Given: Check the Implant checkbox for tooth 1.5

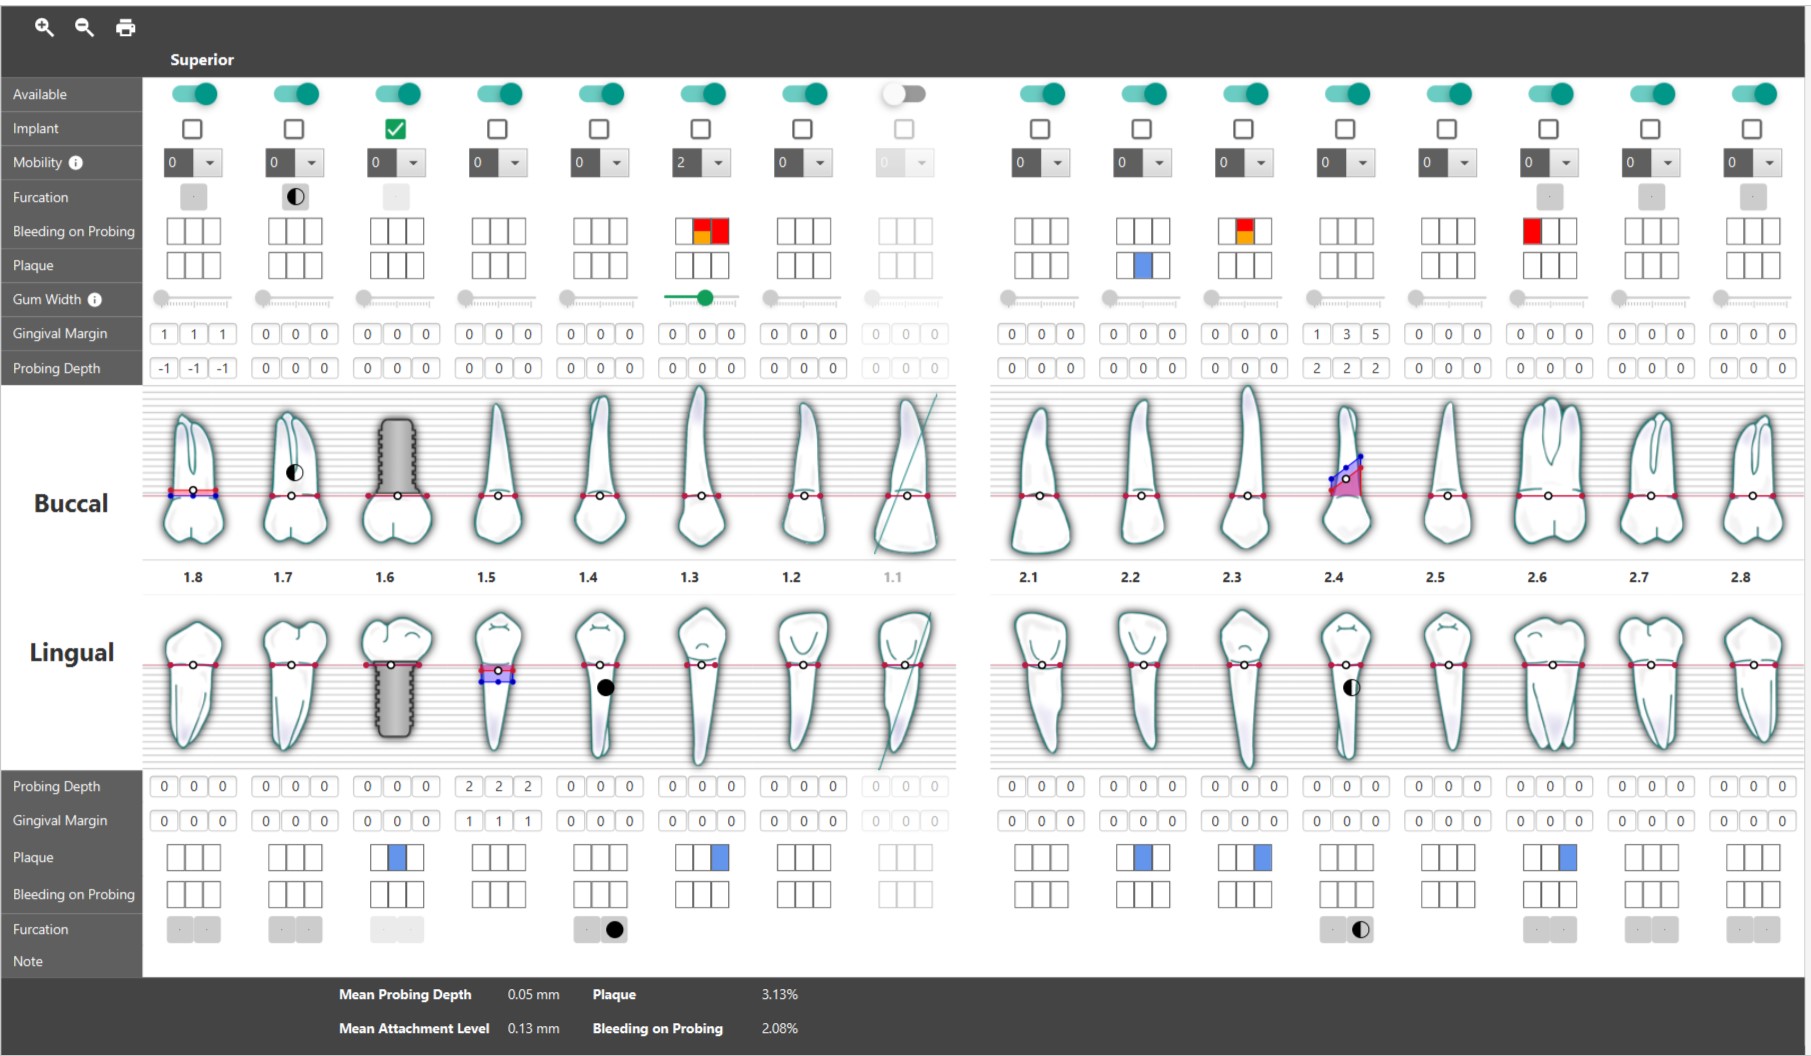Looking at the screenshot, I should (x=497, y=129).
